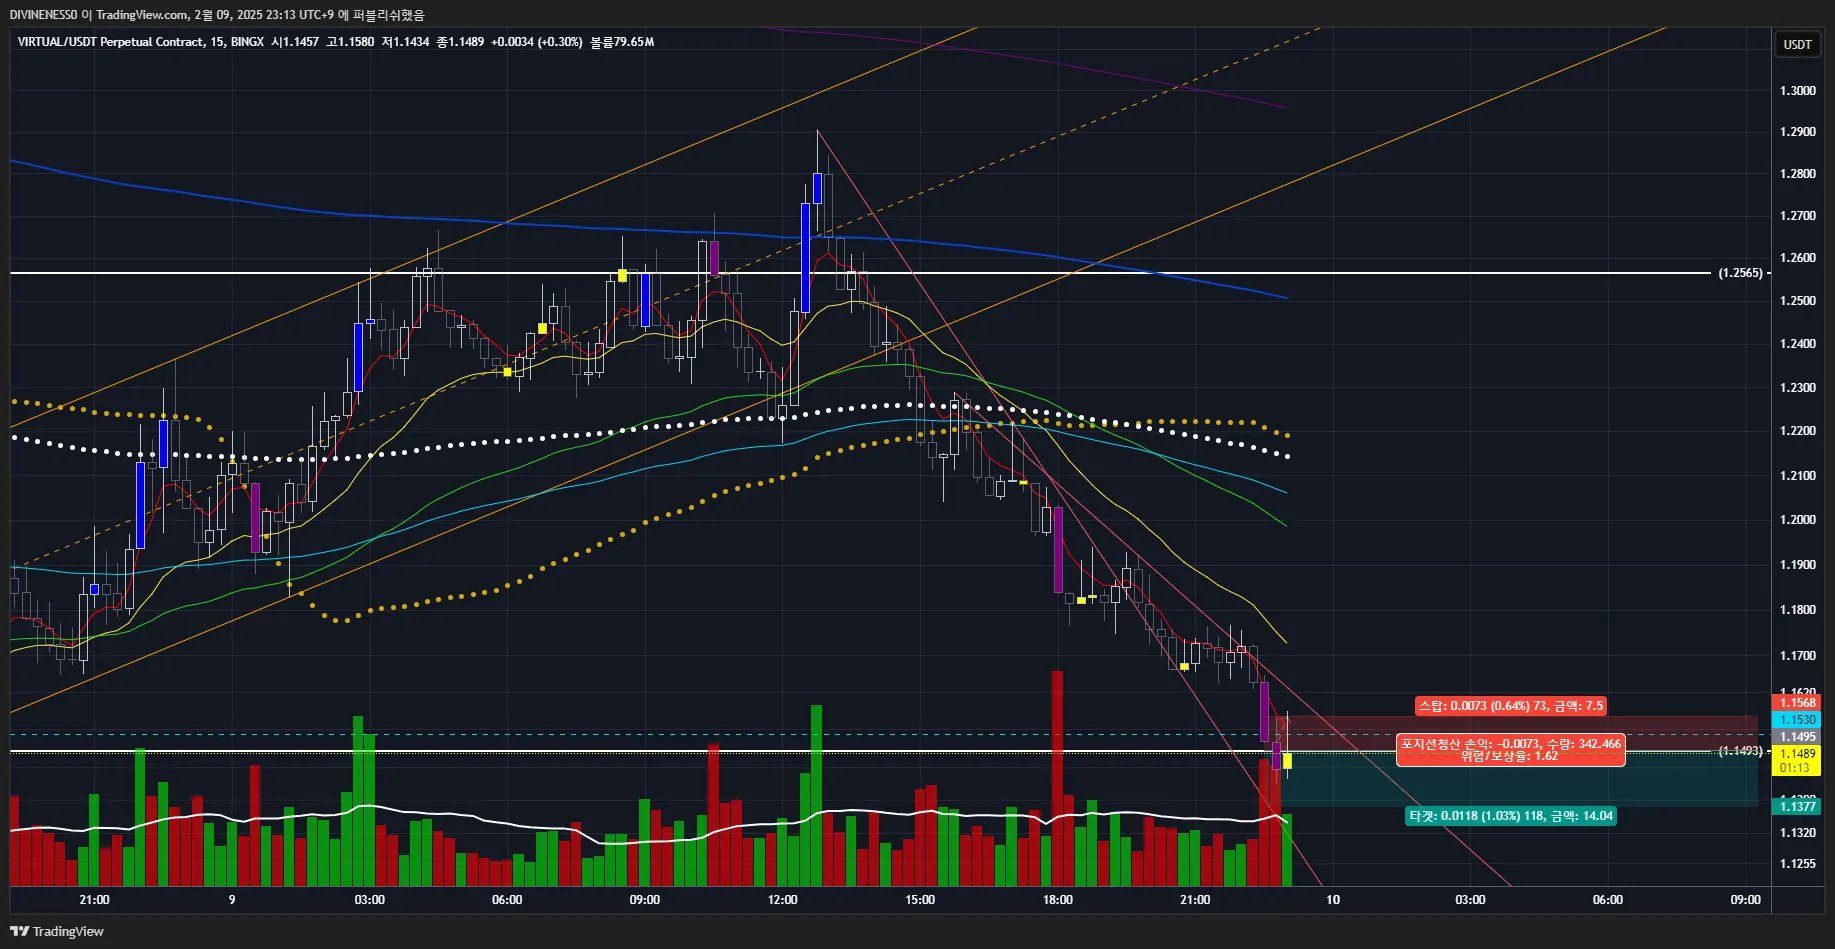Select the teal profit target zone

[1519, 779]
